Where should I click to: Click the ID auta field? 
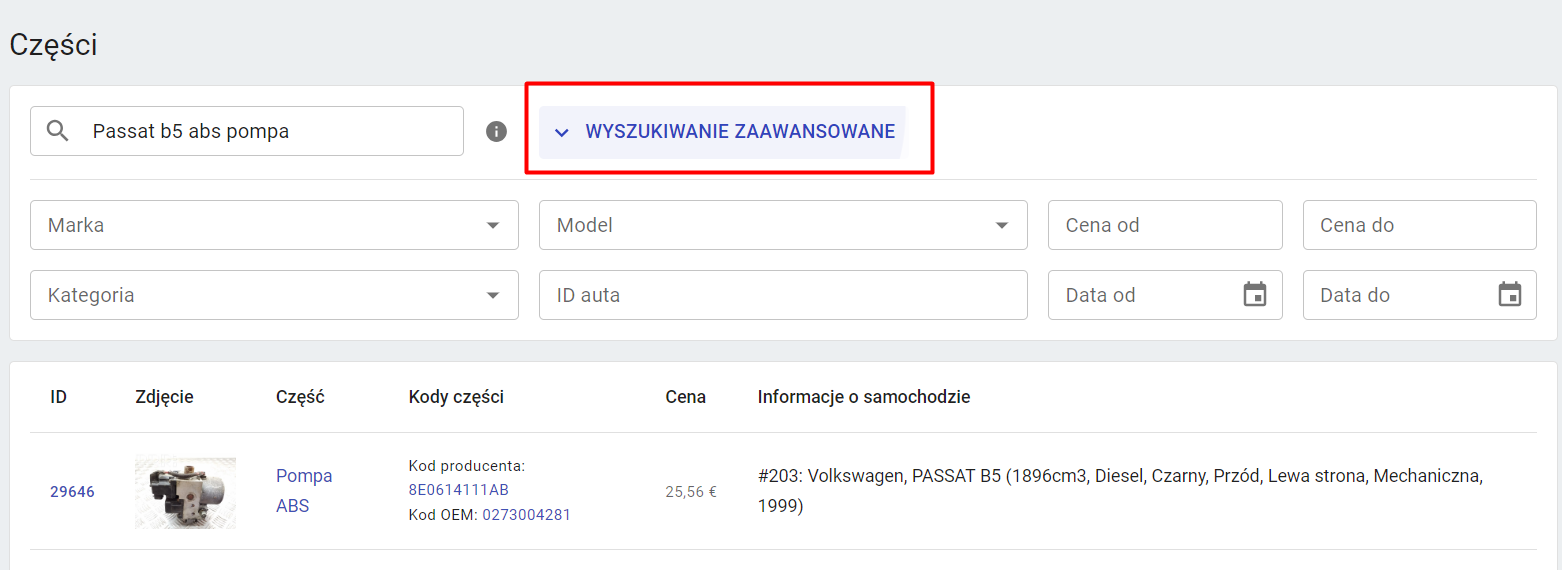pyautogui.click(x=783, y=295)
